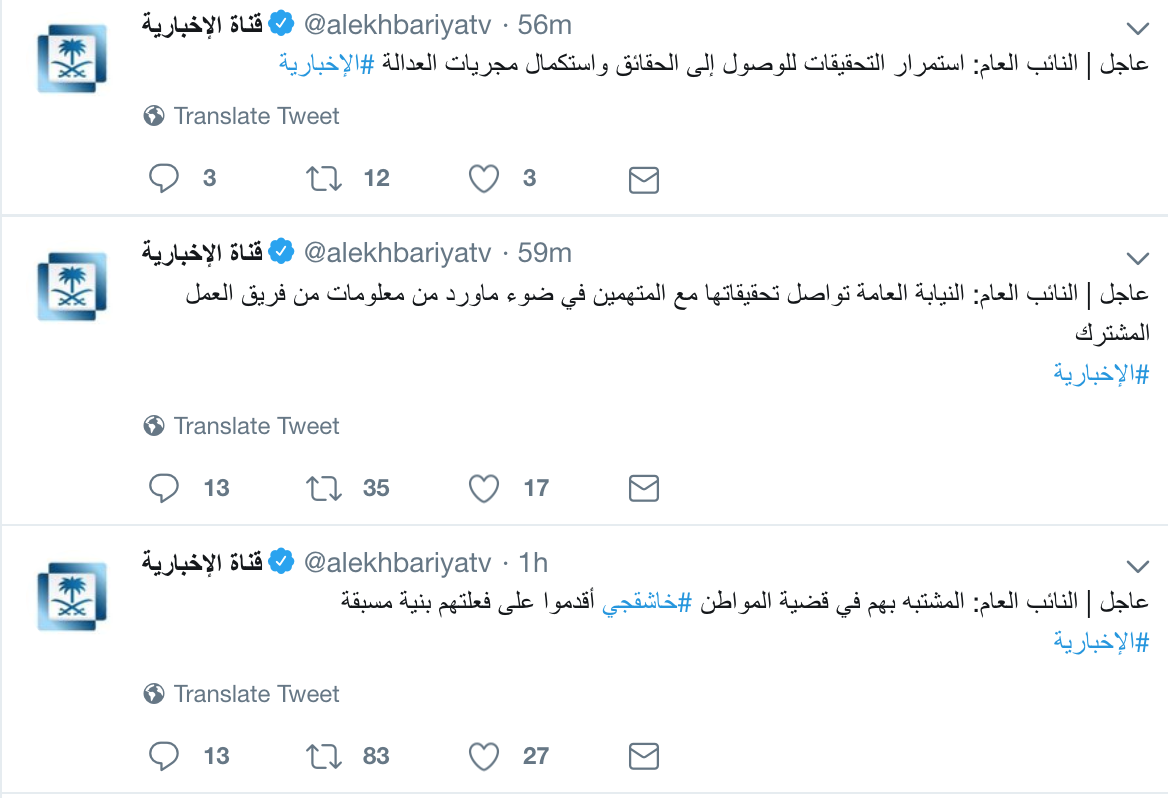Viewport: 1168px width, 798px height.
Task: Open options chevron on 56m tweet
Action: coord(1137,29)
